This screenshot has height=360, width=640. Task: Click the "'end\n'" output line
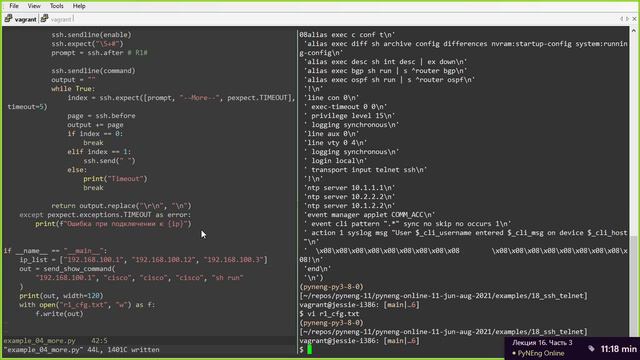pos(318,269)
